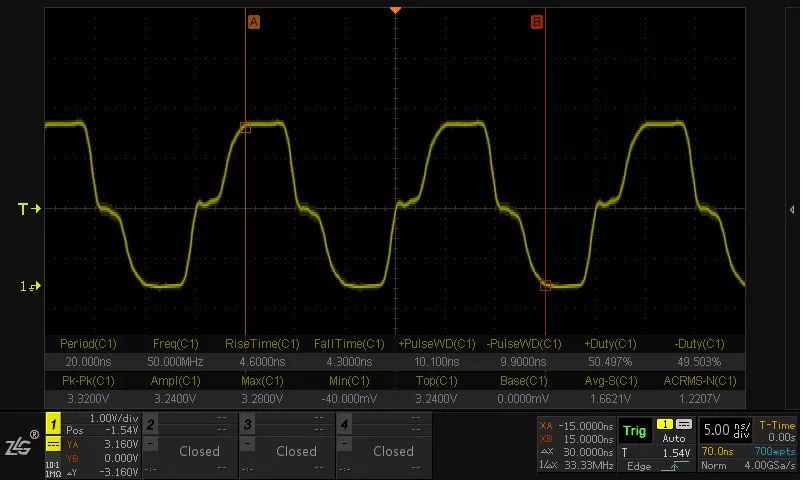Select the Period(C1) measurement header

tap(88, 344)
